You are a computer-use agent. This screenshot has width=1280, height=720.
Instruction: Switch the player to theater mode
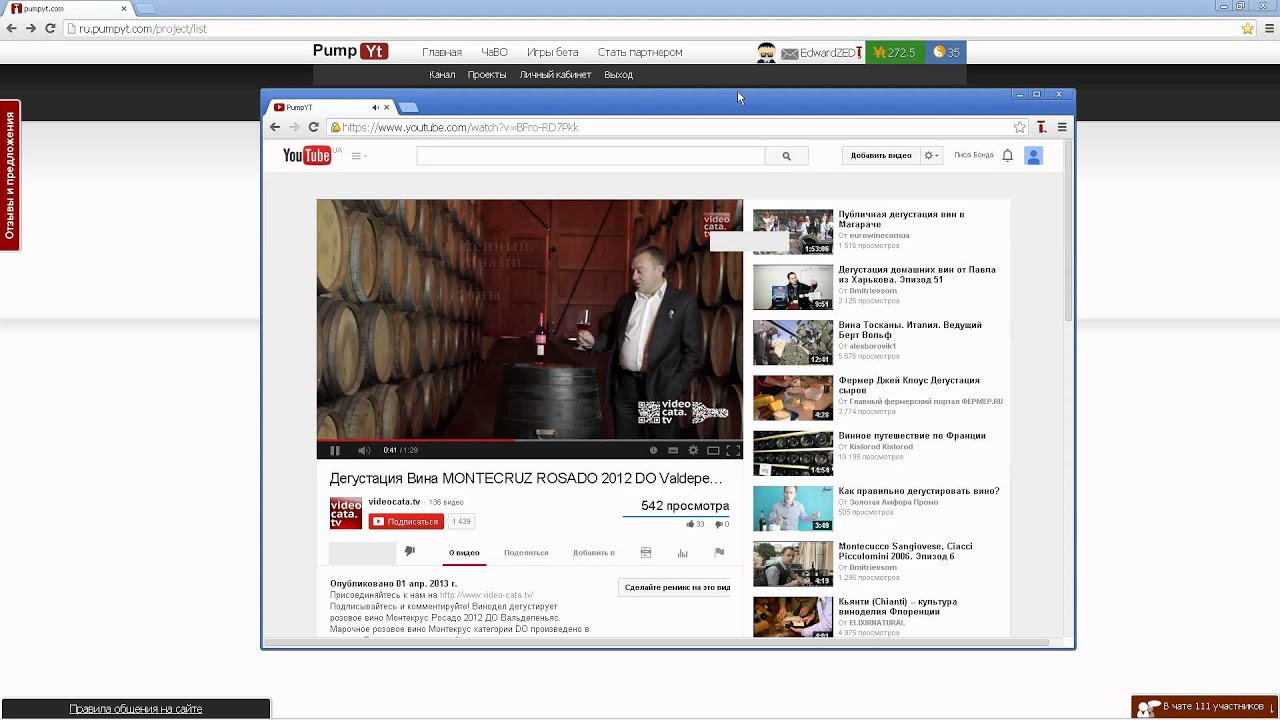[x=713, y=450]
